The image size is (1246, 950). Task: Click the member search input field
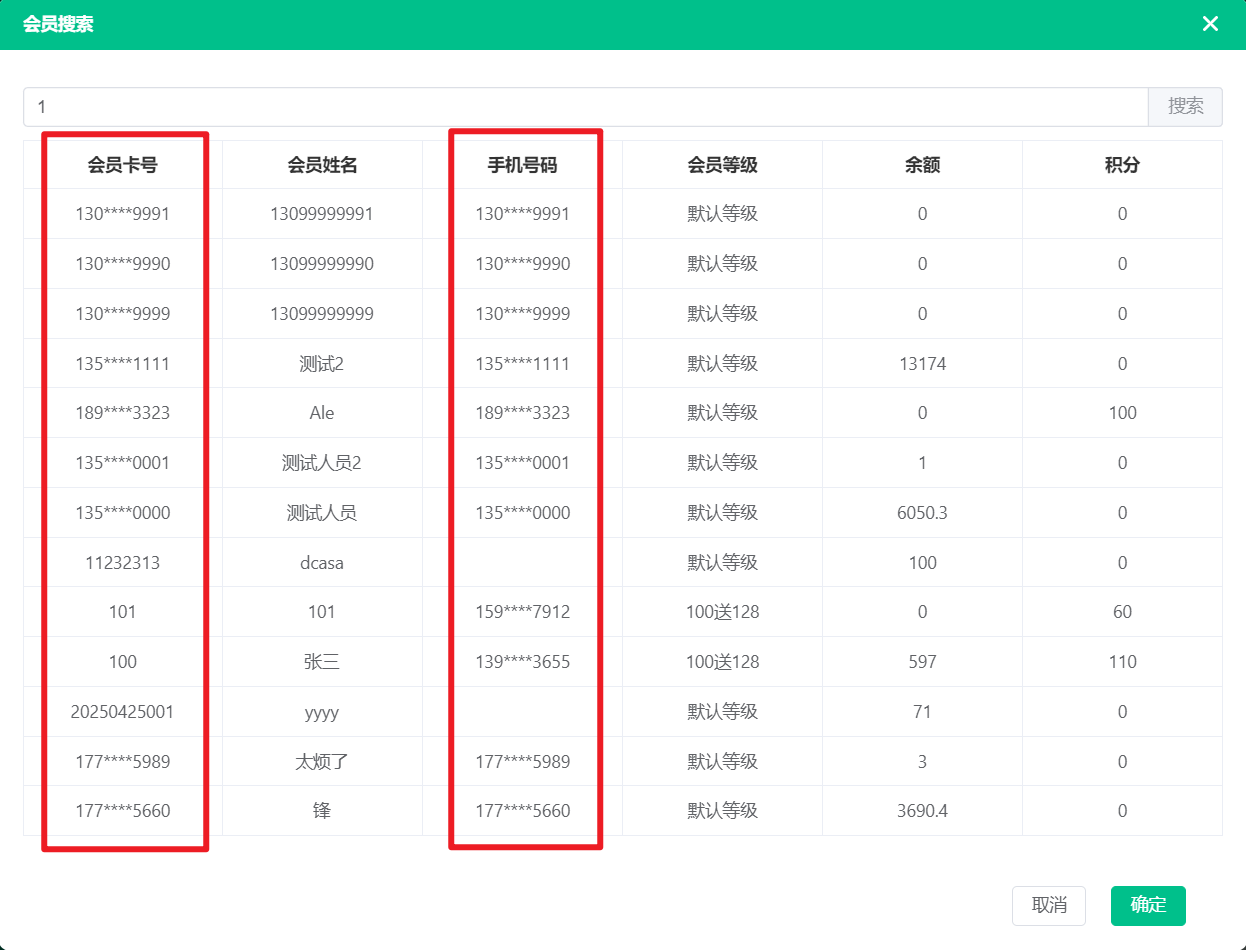point(586,107)
